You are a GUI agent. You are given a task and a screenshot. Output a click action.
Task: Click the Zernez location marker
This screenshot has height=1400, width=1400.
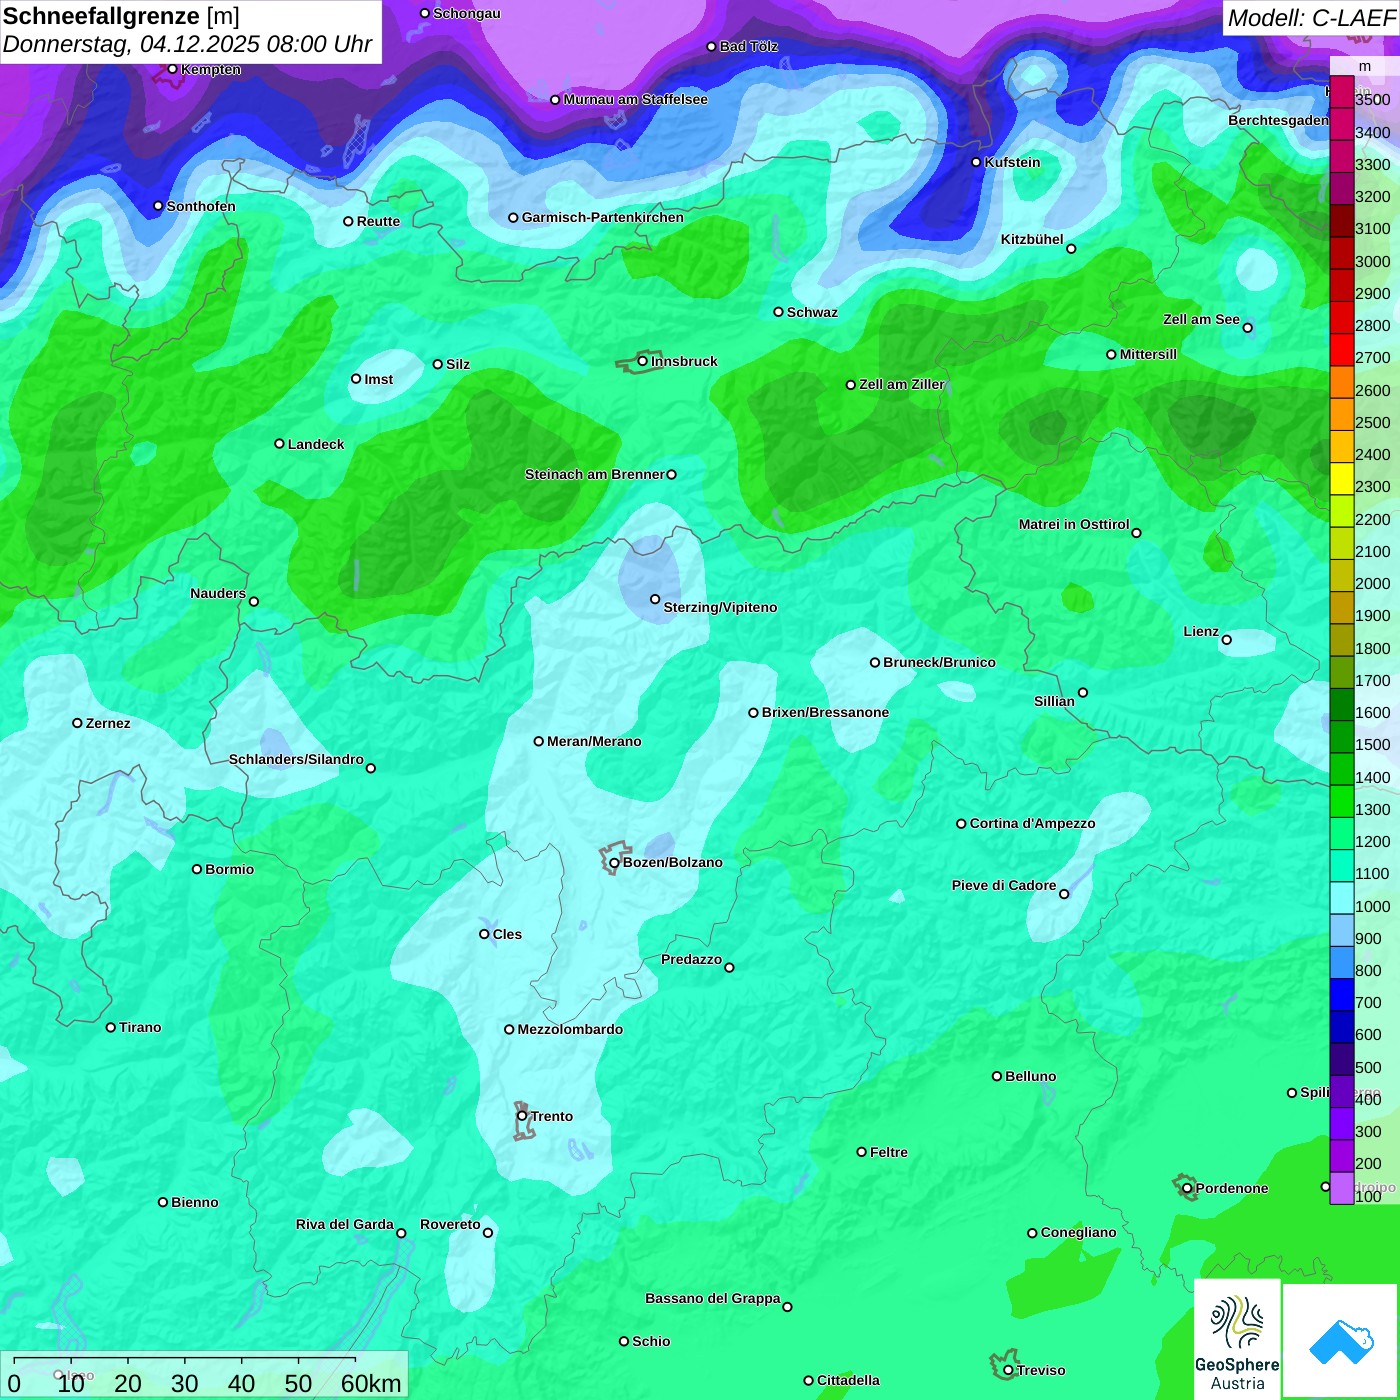pos(77,723)
